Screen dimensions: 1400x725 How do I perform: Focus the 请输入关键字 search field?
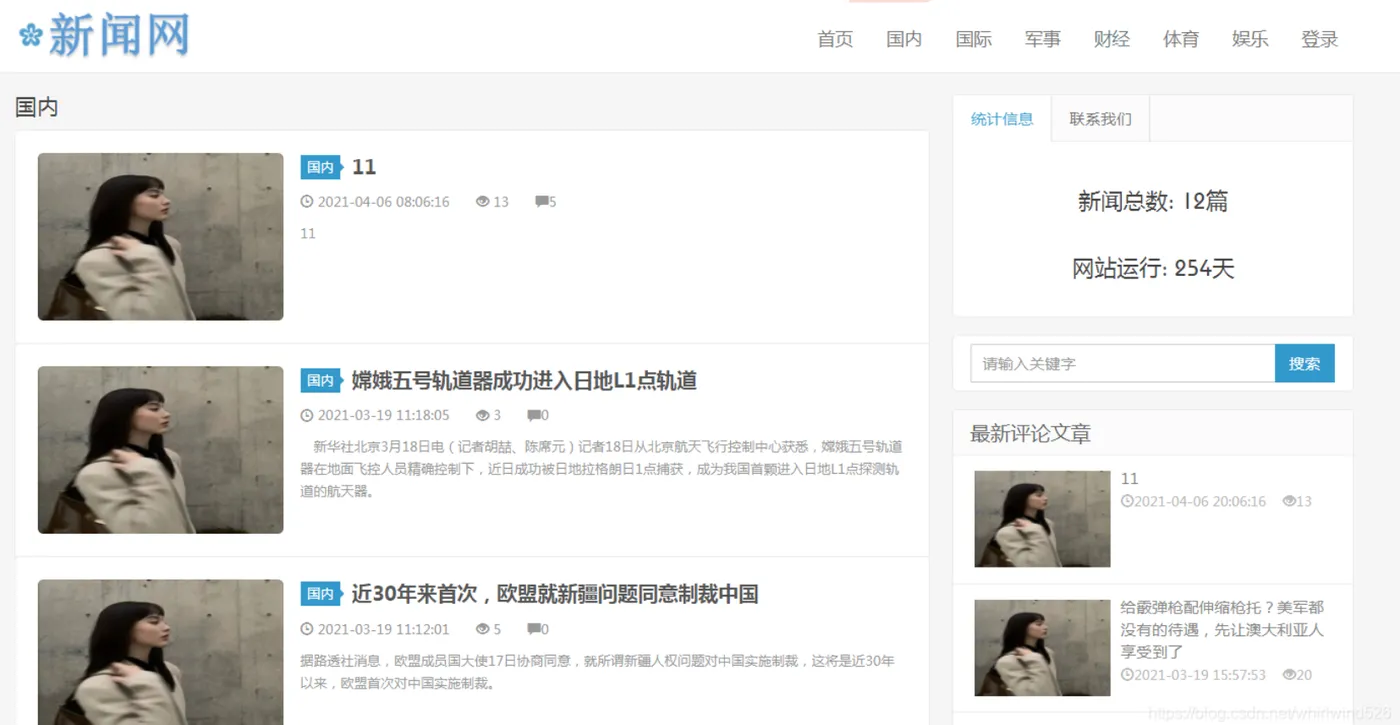coord(1122,364)
